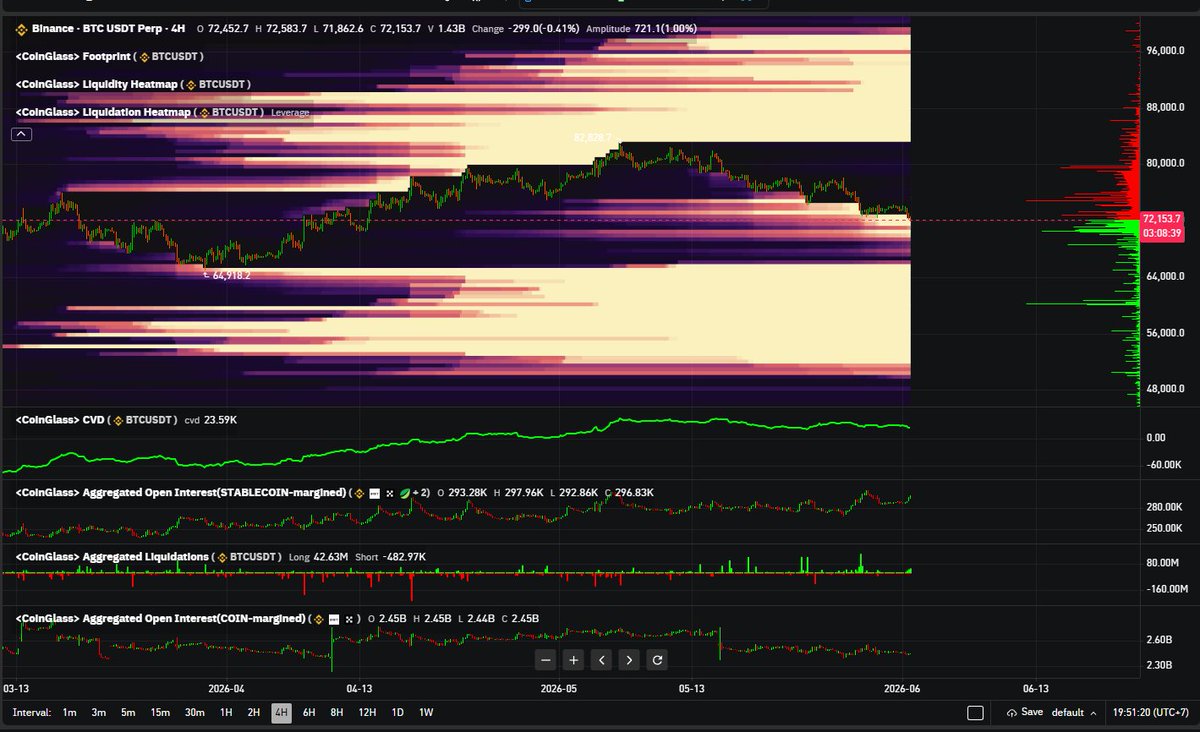Click the 82,828.7 high price marker
The width and height of the screenshot is (1200, 732).
coord(592,137)
